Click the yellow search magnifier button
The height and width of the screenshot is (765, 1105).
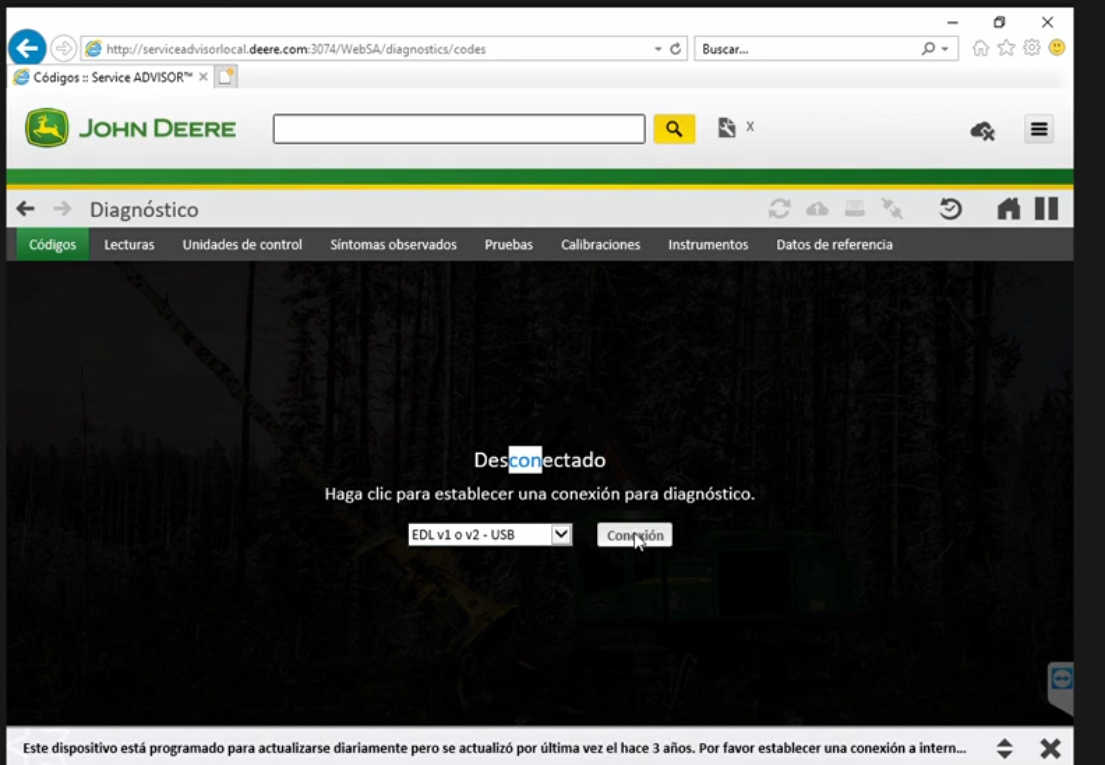tap(674, 128)
